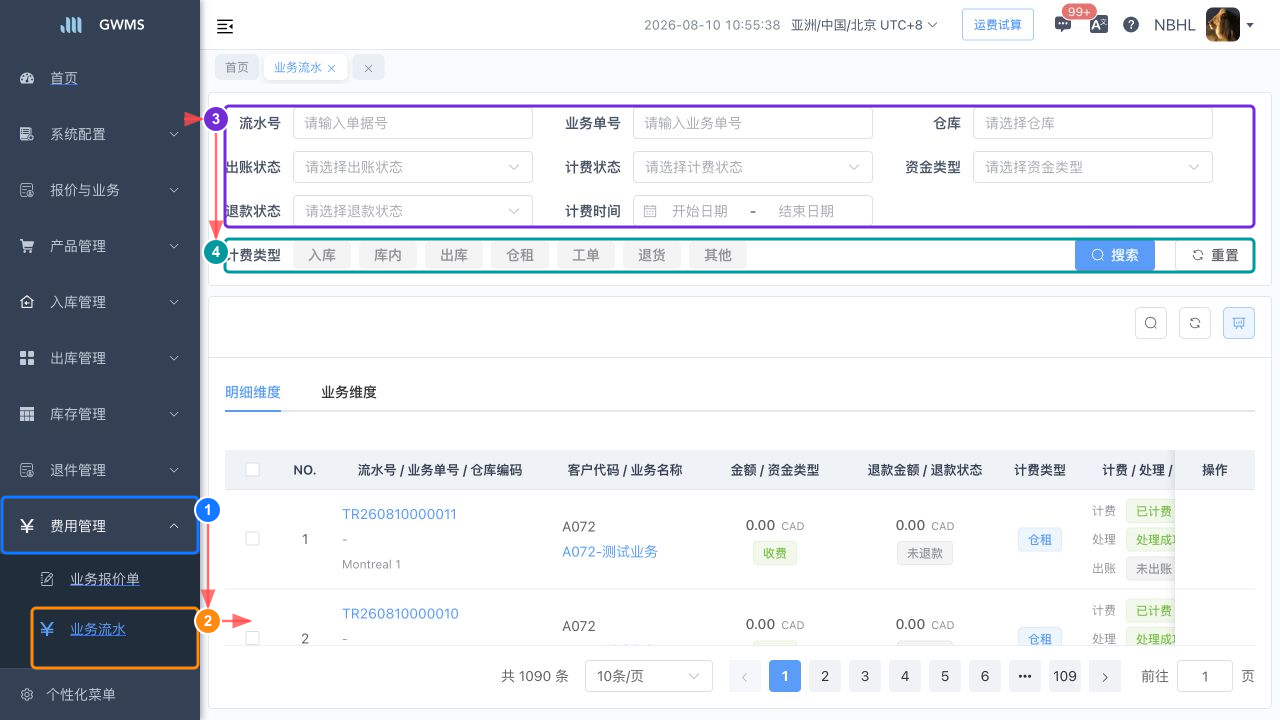Open the 退款状态 dropdown
The width and height of the screenshot is (1280, 720).
point(413,211)
